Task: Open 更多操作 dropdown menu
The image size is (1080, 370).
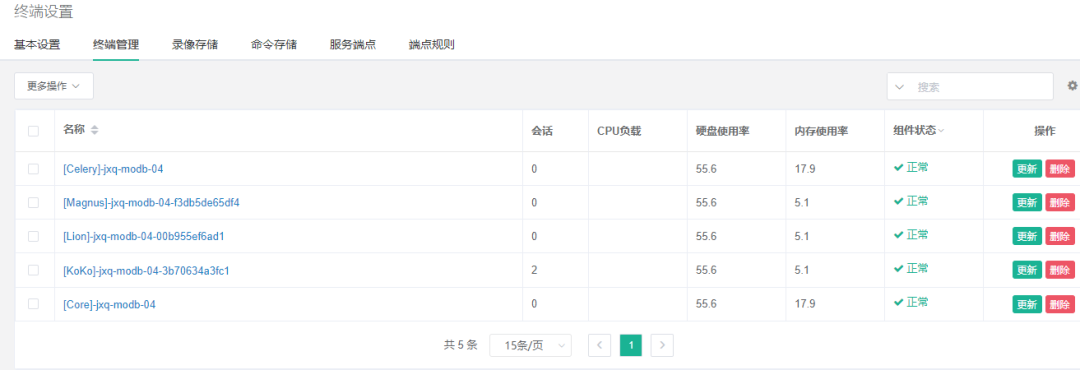Action: tap(54, 86)
